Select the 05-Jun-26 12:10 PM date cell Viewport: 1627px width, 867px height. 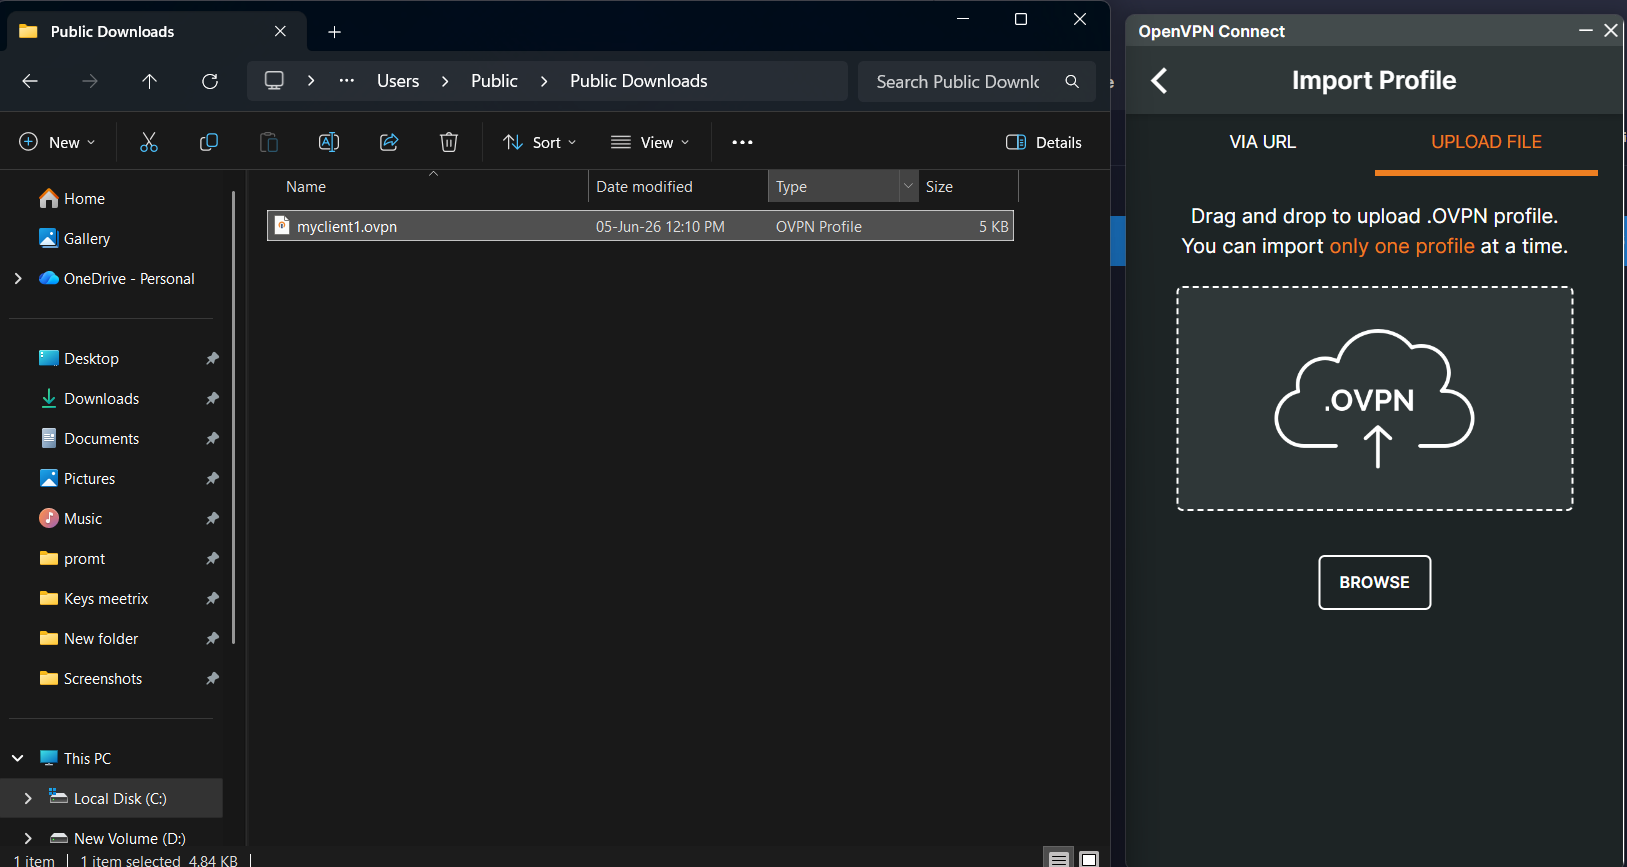pyautogui.click(x=660, y=227)
